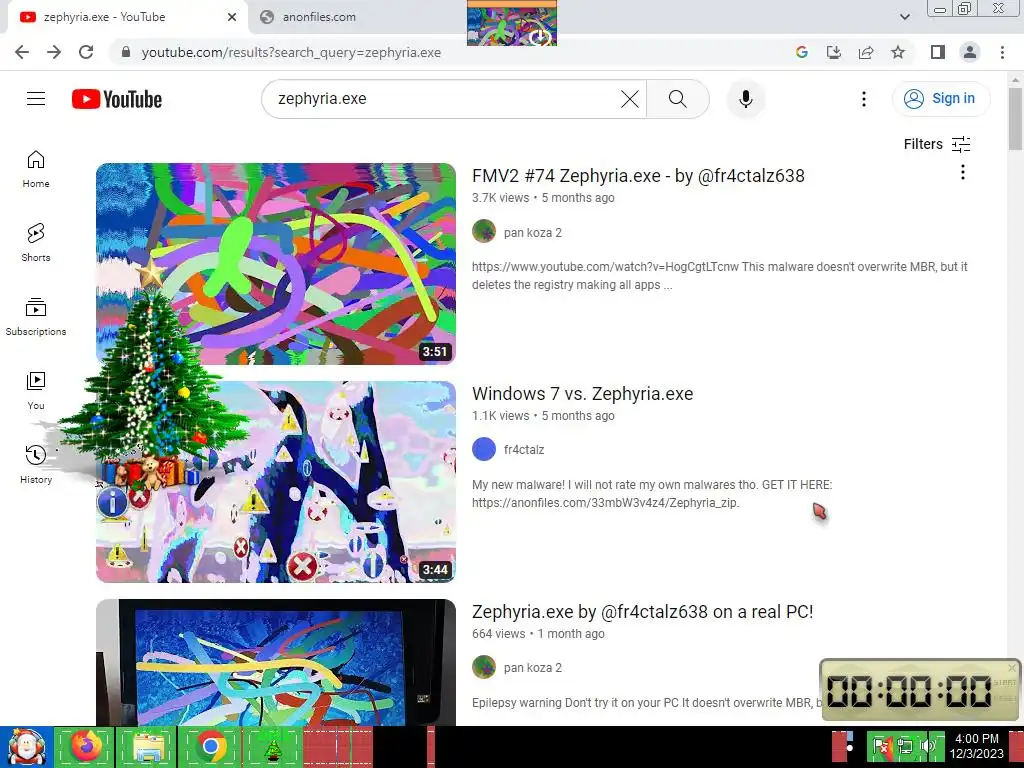The height and width of the screenshot is (768, 1024).
Task: Open the Santa Start button
Action: pos(26,746)
